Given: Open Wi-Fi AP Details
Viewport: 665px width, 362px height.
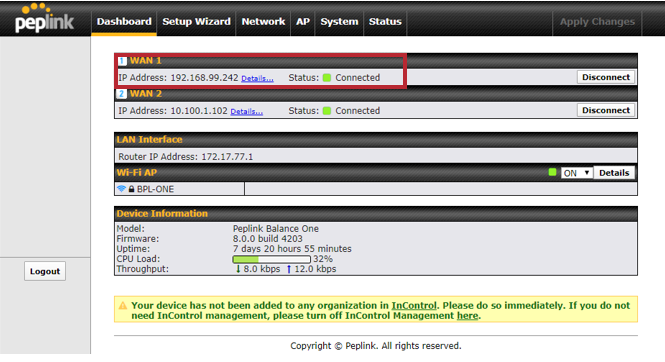Looking at the screenshot, I should pyautogui.click(x=614, y=173).
